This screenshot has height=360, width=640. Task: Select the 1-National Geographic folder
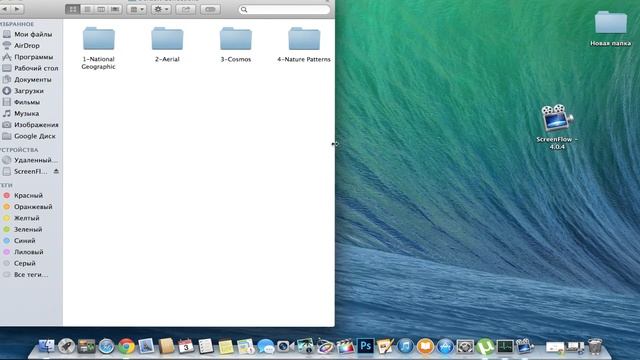(98, 48)
